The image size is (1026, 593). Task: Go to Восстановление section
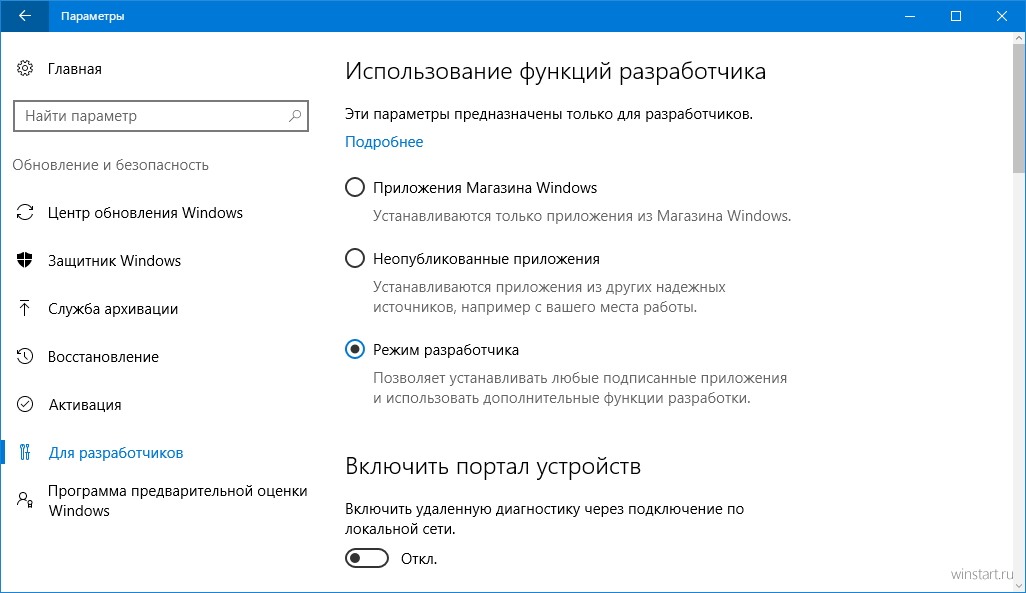pyautogui.click(x=103, y=357)
